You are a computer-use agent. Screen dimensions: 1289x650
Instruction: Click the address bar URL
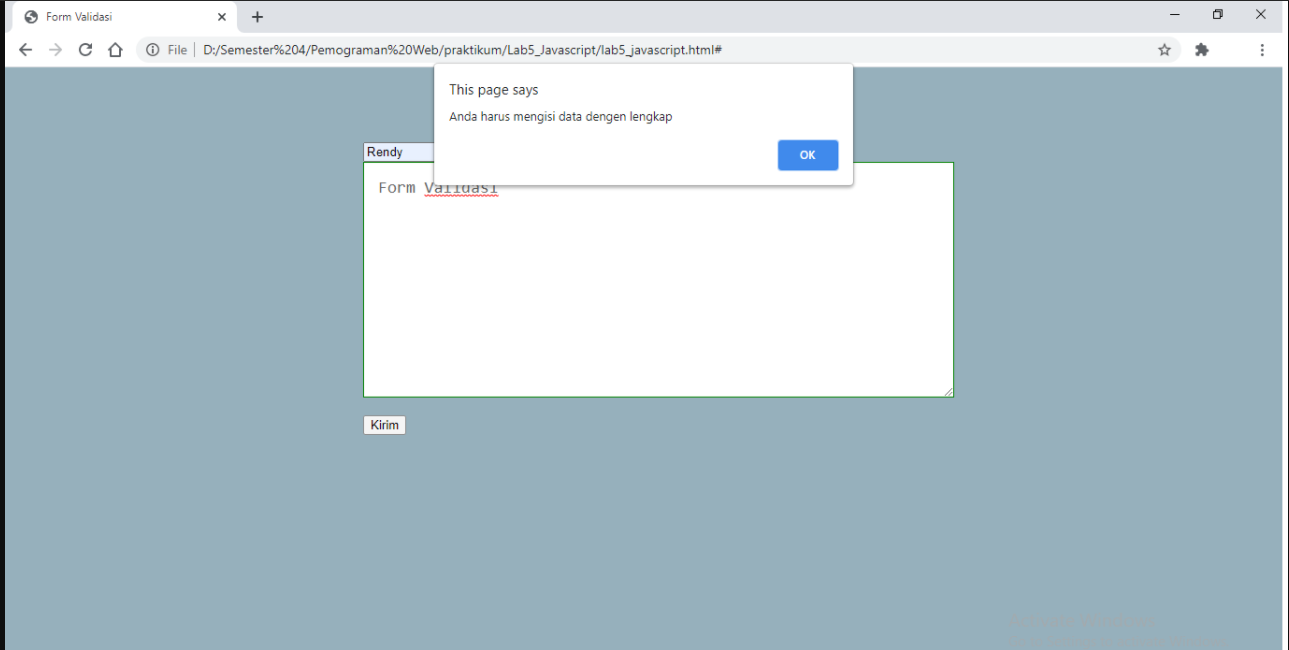point(462,50)
